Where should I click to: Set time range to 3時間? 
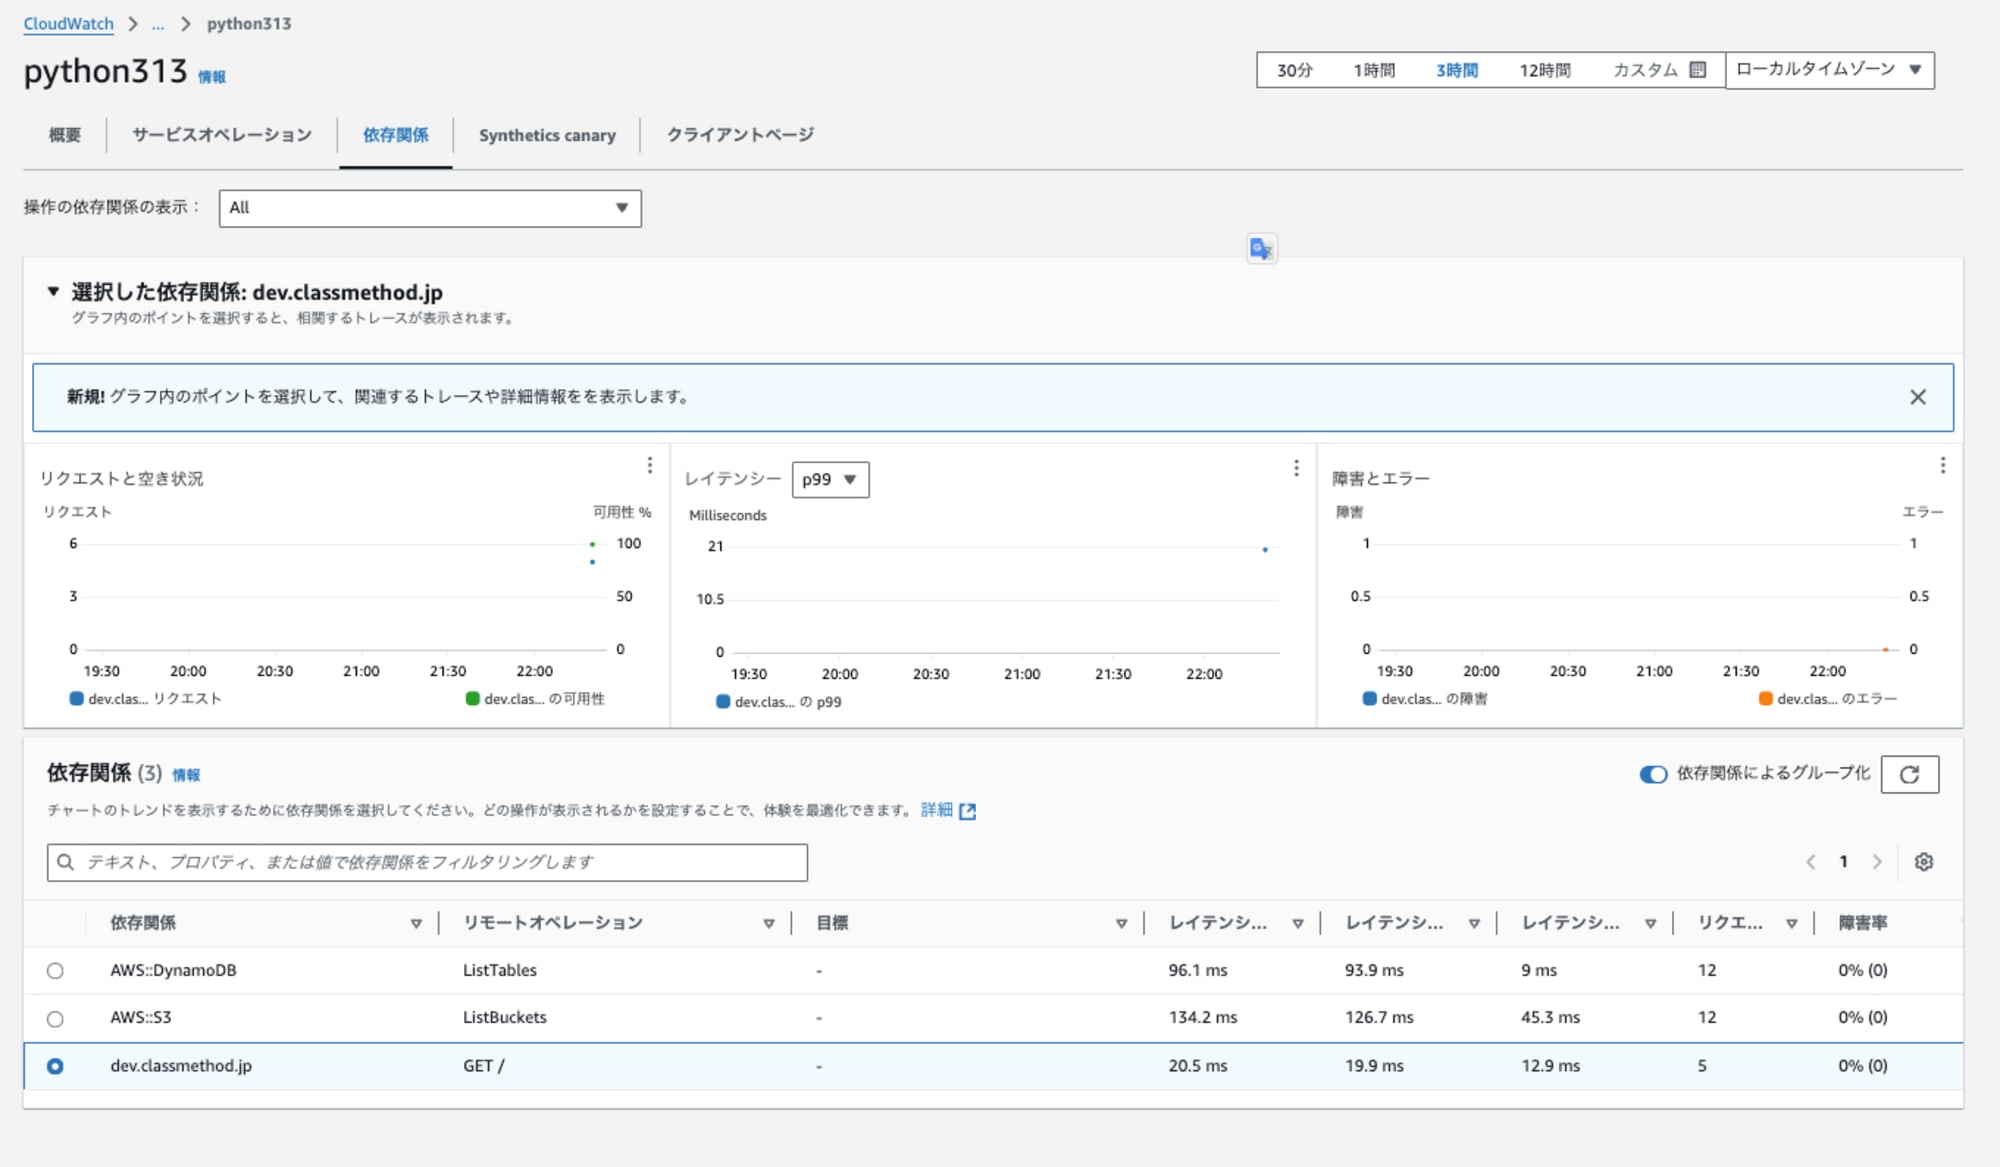pyautogui.click(x=1457, y=70)
